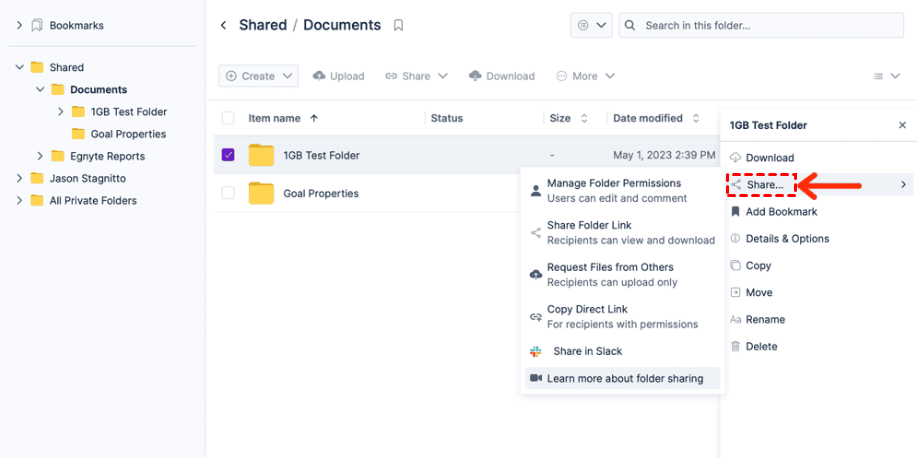Click the Upload cloud icon in toolbar
Image resolution: width=917 pixels, height=458 pixels.
[319, 76]
